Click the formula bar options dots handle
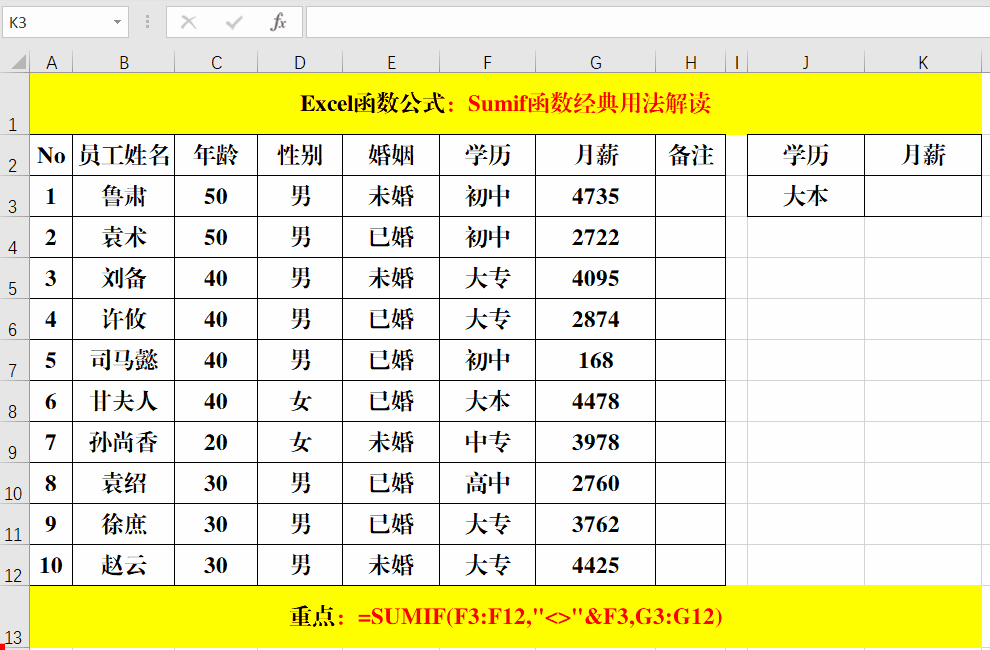Viewport: 990px width, 650px height. tap(147, 22)
